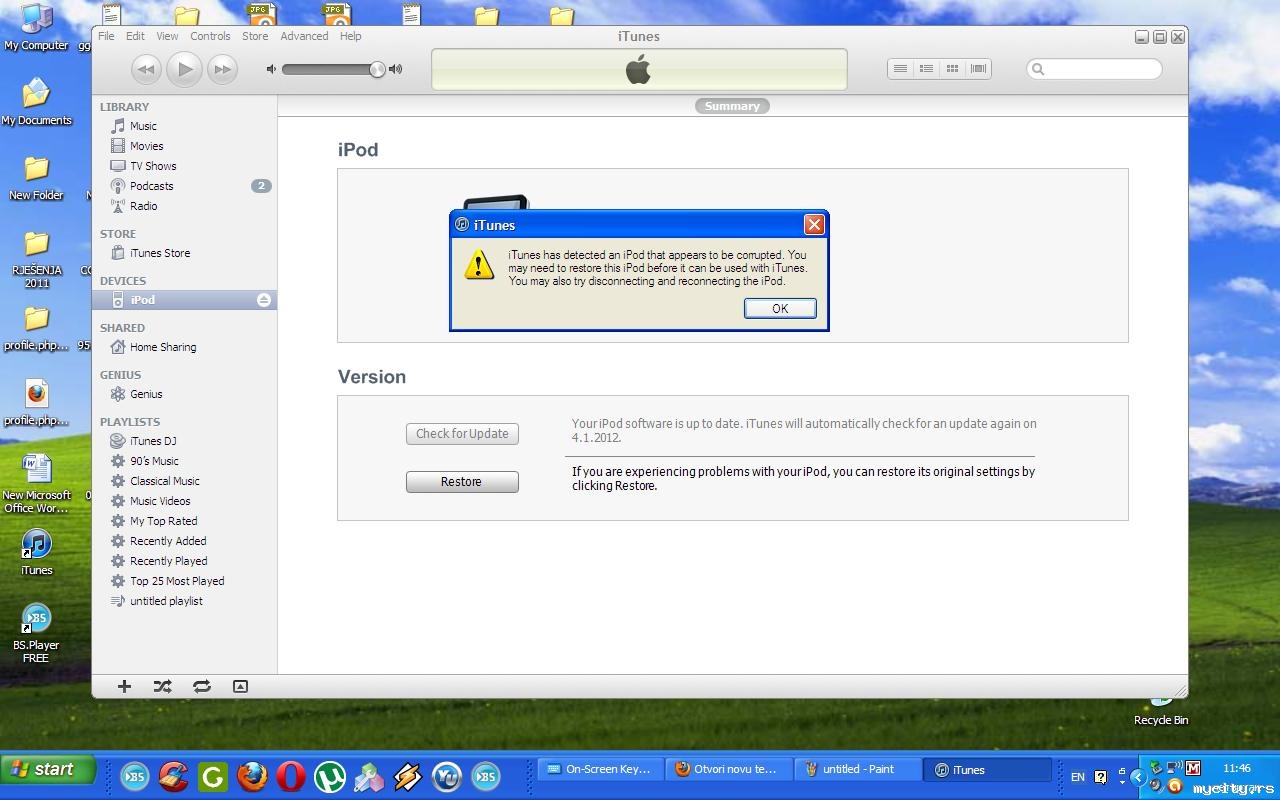Click the Podcasts unplayed count badge
The height and width of the screenshot is (800, 1280).
[x=261, y=186]
